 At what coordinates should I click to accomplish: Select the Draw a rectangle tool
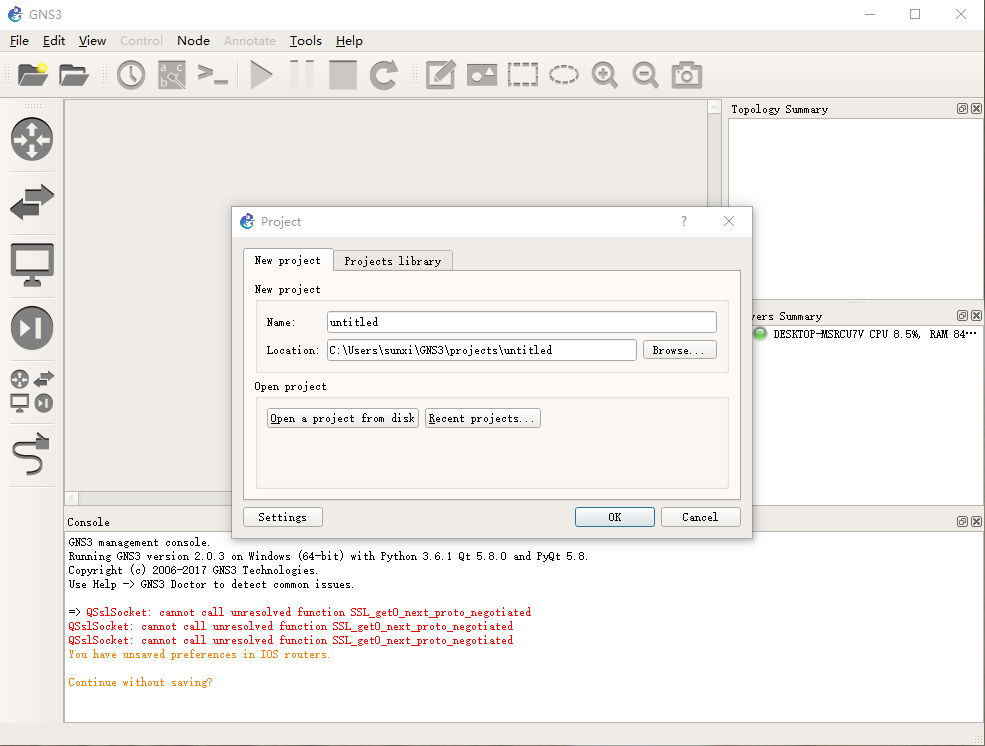click(x=523, y=75)
